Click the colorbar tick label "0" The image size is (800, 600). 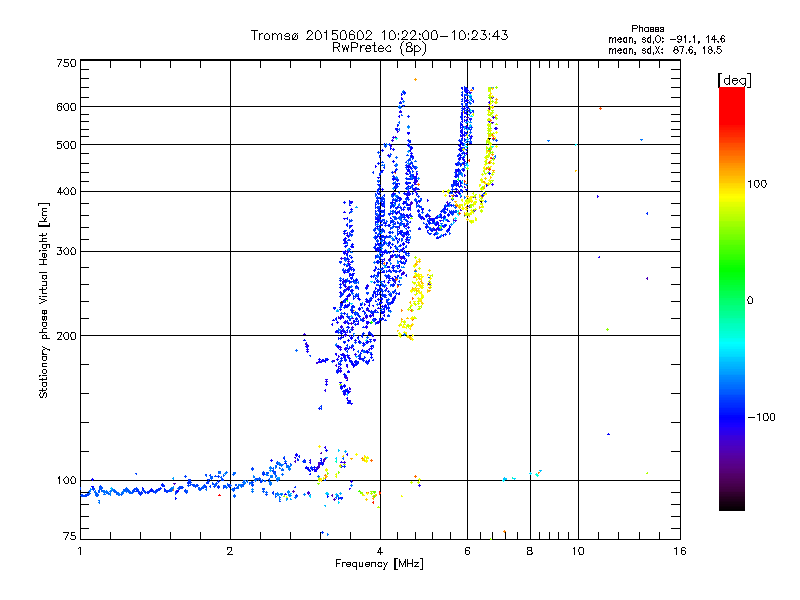pyautogui.click(x=750, y=300)
